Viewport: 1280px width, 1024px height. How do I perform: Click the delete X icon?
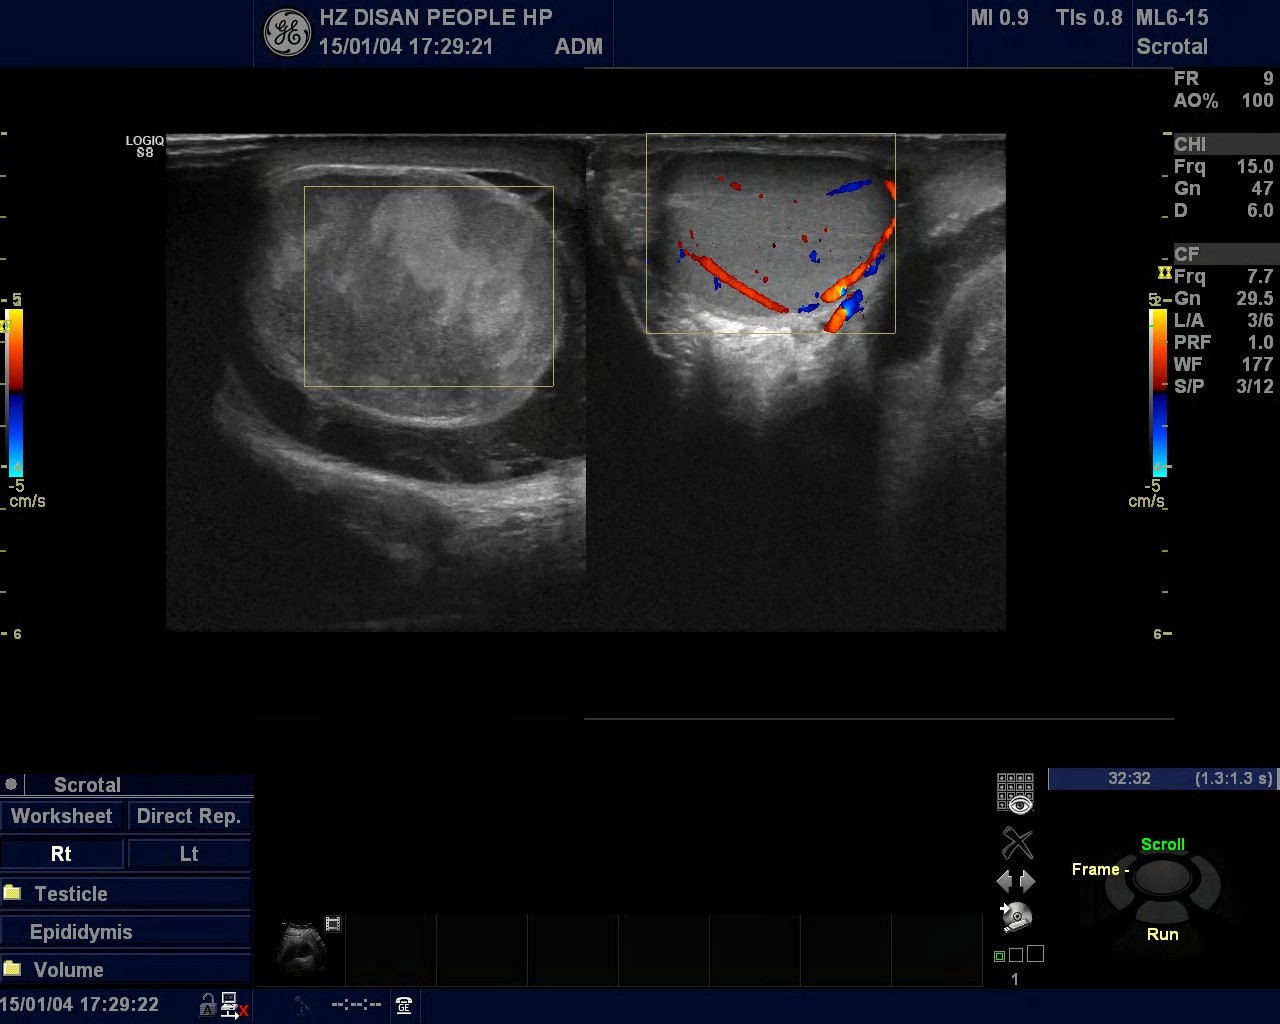(1017, 843)
